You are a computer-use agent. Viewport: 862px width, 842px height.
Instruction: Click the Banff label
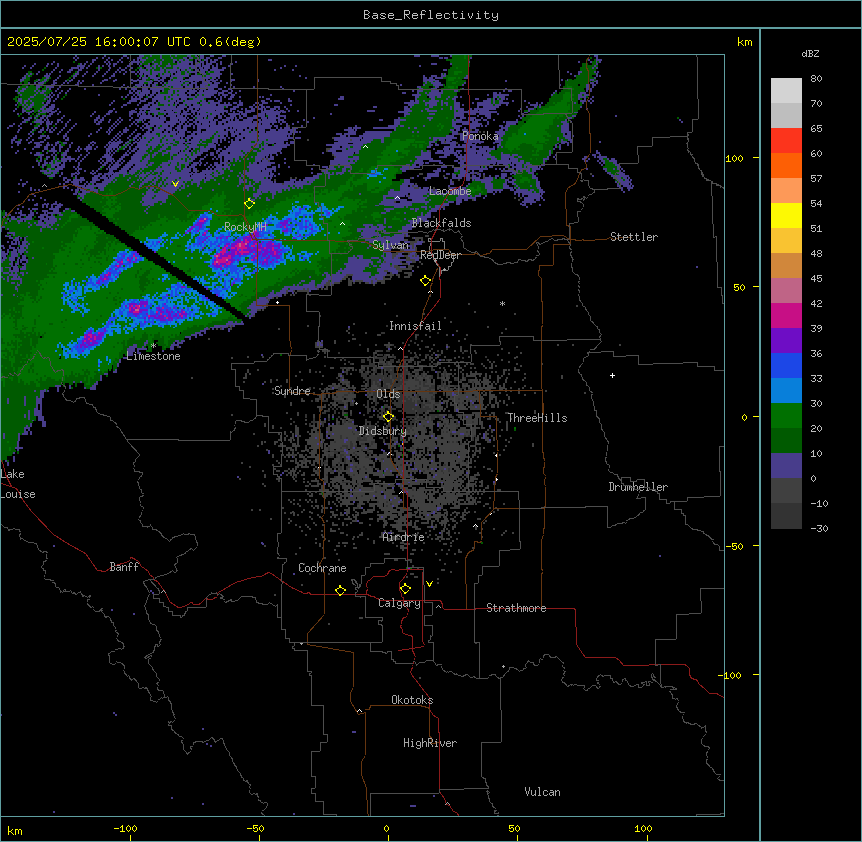[x=124, y=567]
